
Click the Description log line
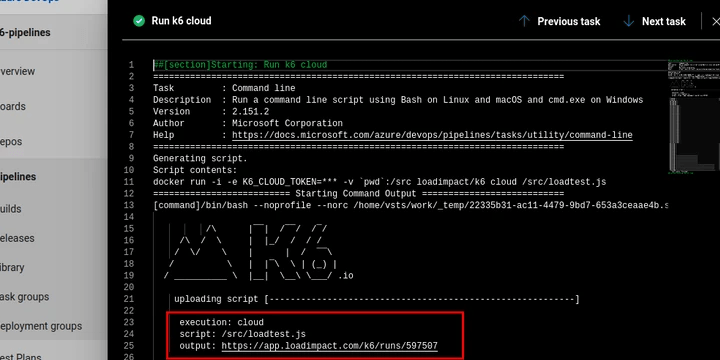398,100
